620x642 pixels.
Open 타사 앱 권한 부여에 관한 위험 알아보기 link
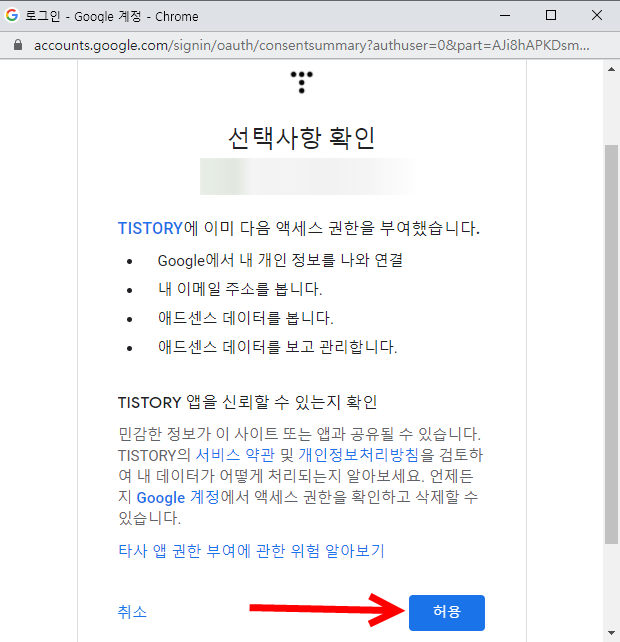point(251,551)
